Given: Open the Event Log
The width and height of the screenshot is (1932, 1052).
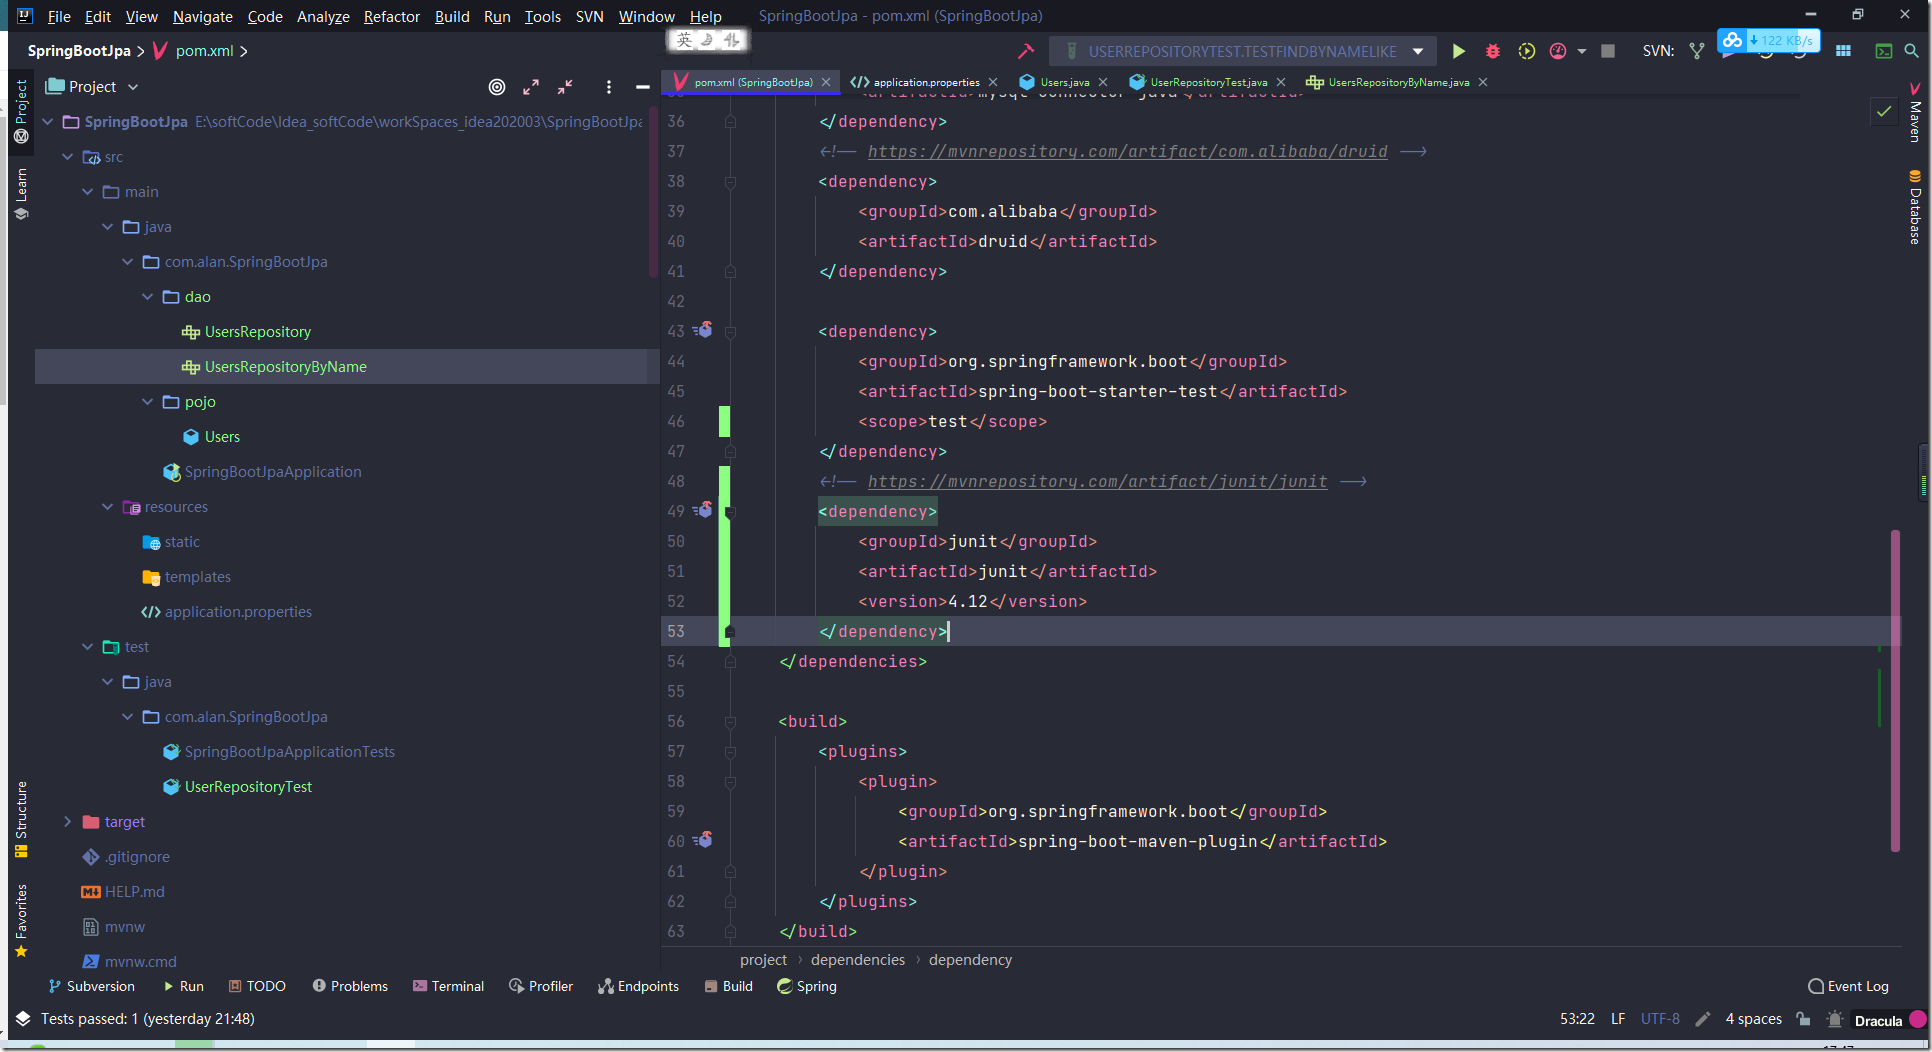Looking at the screenshot, I should click(x=1848, y=986).
